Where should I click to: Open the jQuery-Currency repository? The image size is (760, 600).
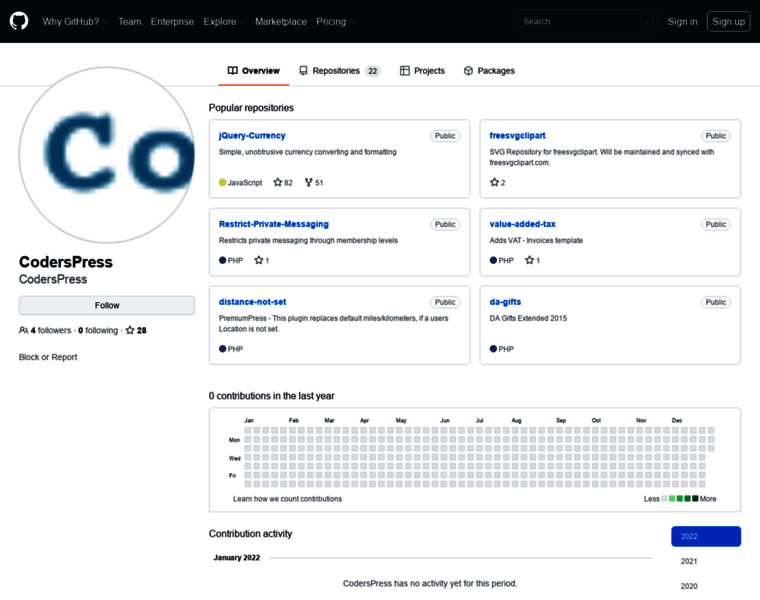[252, 136]
